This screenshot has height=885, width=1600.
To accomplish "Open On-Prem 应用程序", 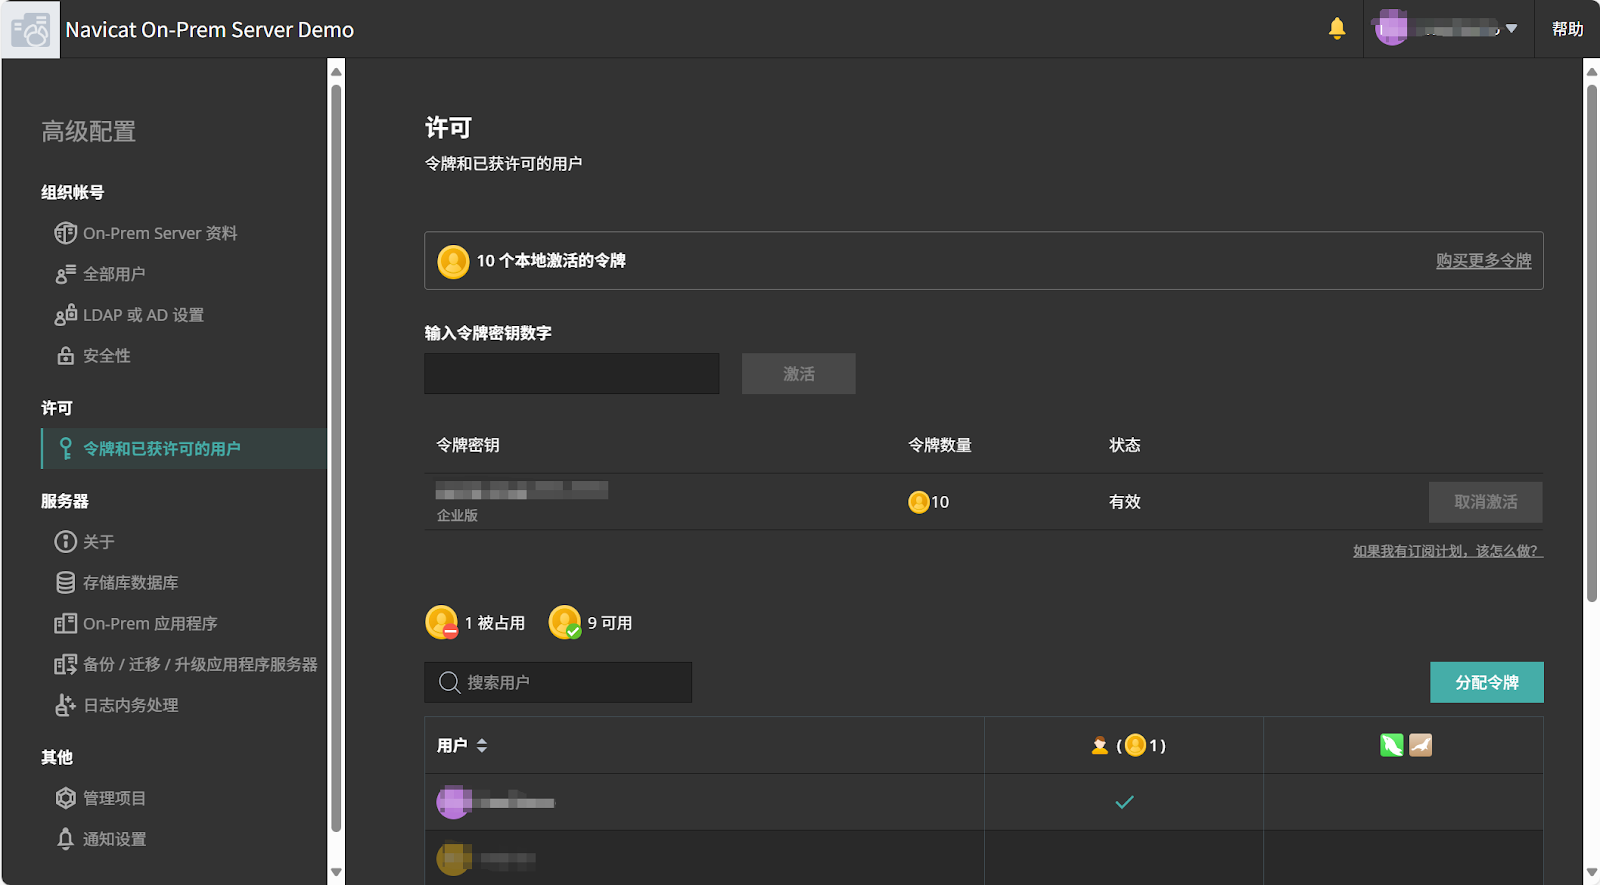I will 150,624.
